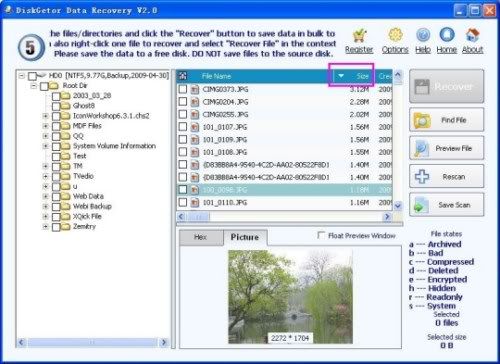
Task: Collapse the HD0 drive tree node
Action: click(x=22, y=76)
